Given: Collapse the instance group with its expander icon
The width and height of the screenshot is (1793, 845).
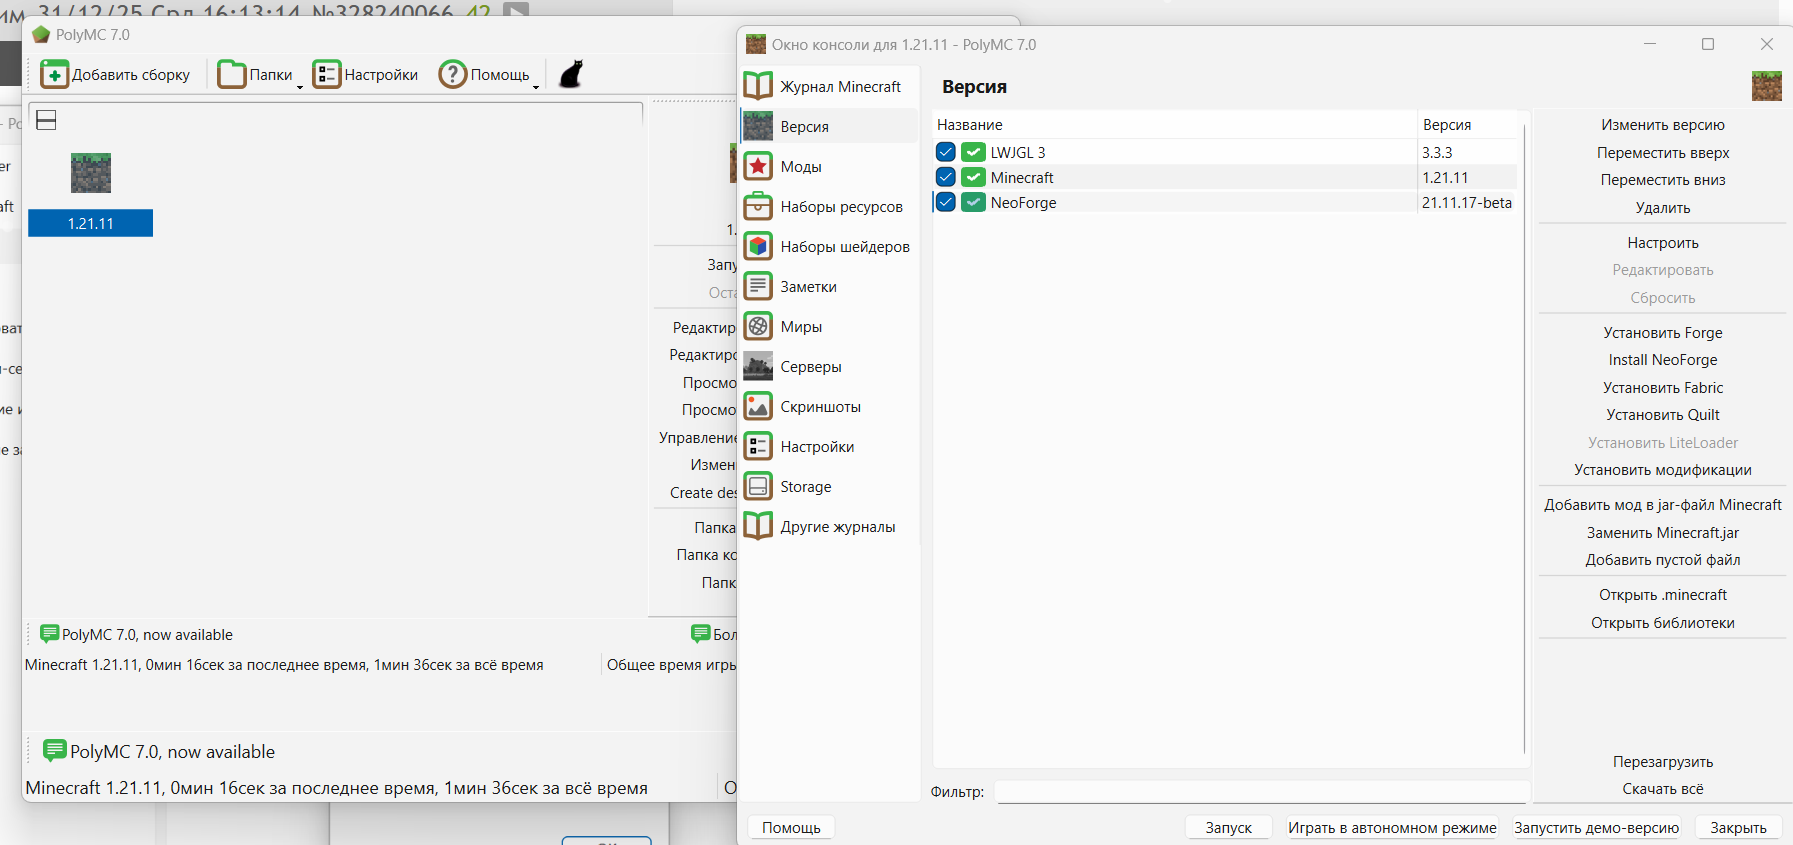Looking at the screenshot, I should tap(46, 120).
